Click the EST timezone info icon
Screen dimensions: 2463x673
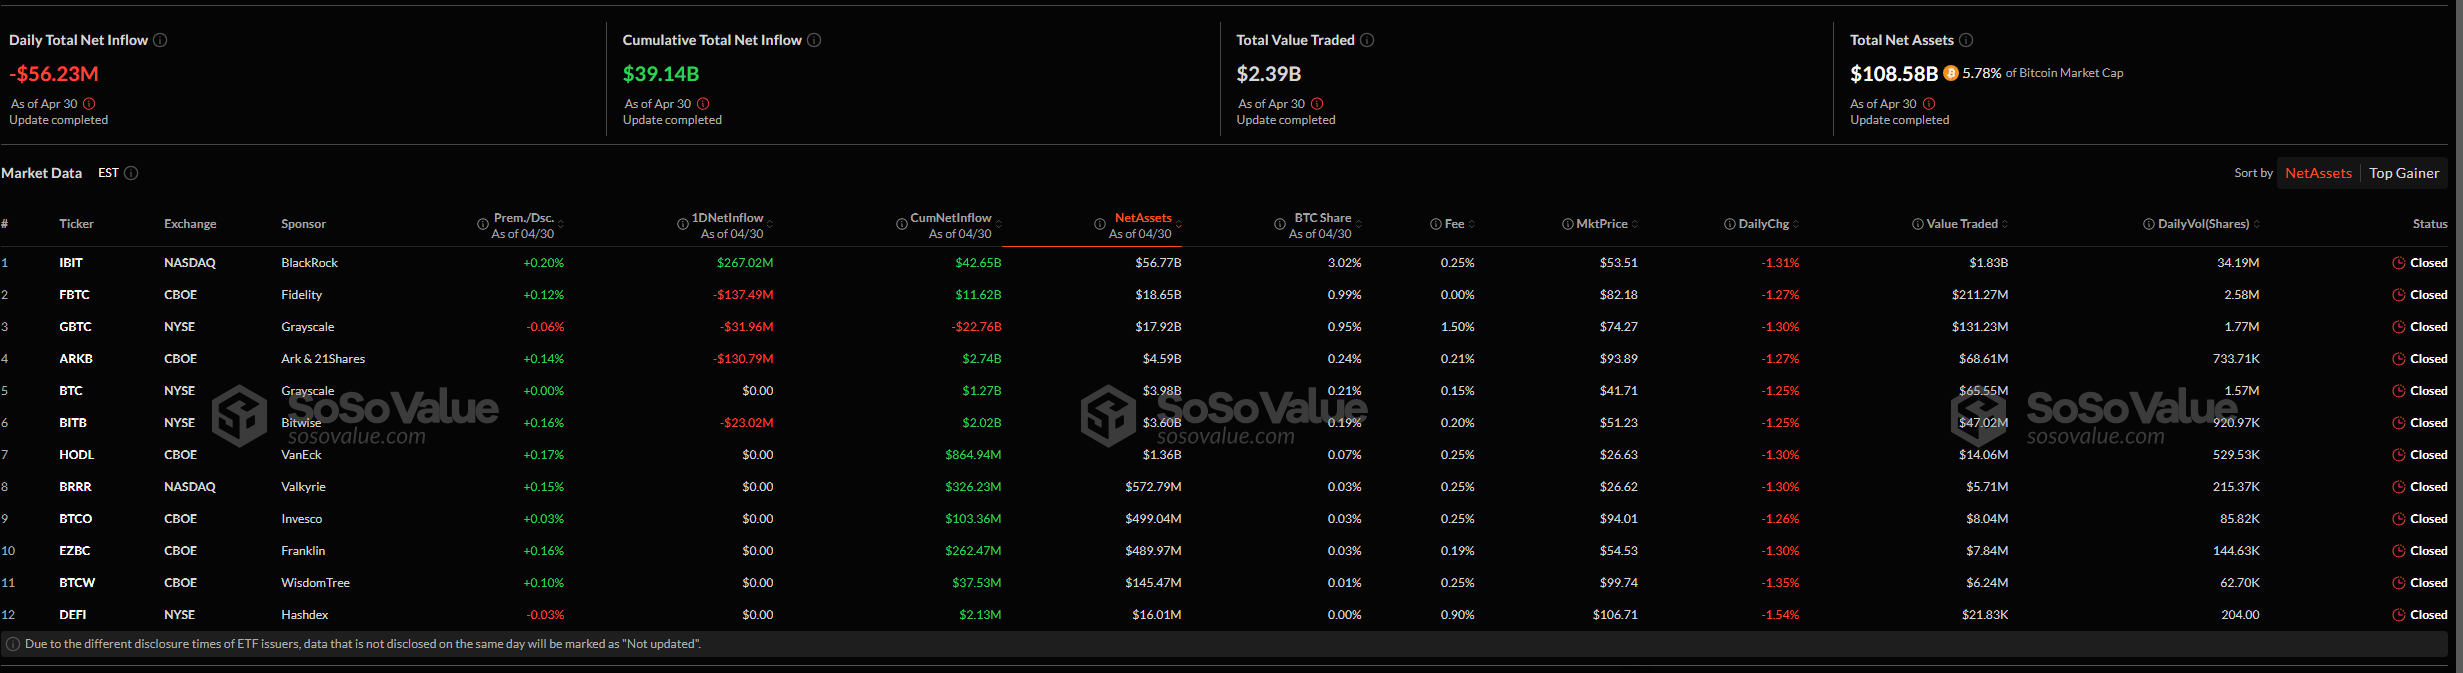point(131,173)
